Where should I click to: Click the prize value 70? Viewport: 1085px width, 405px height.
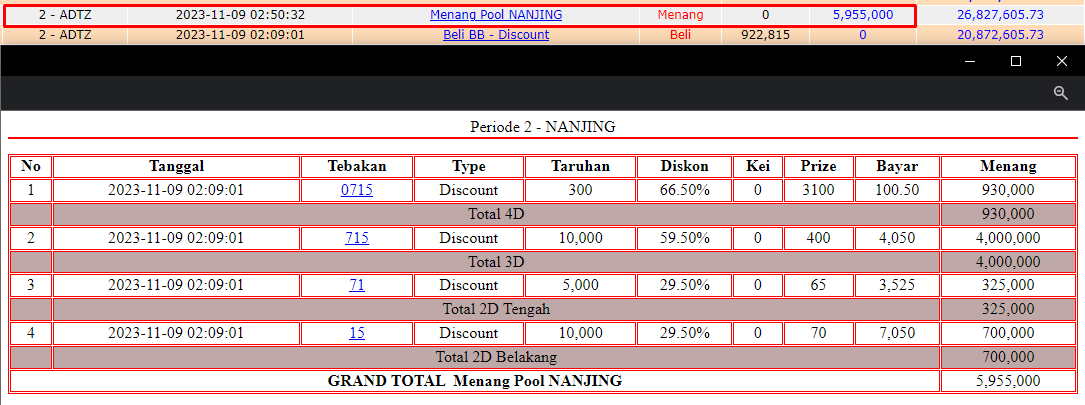819,333
